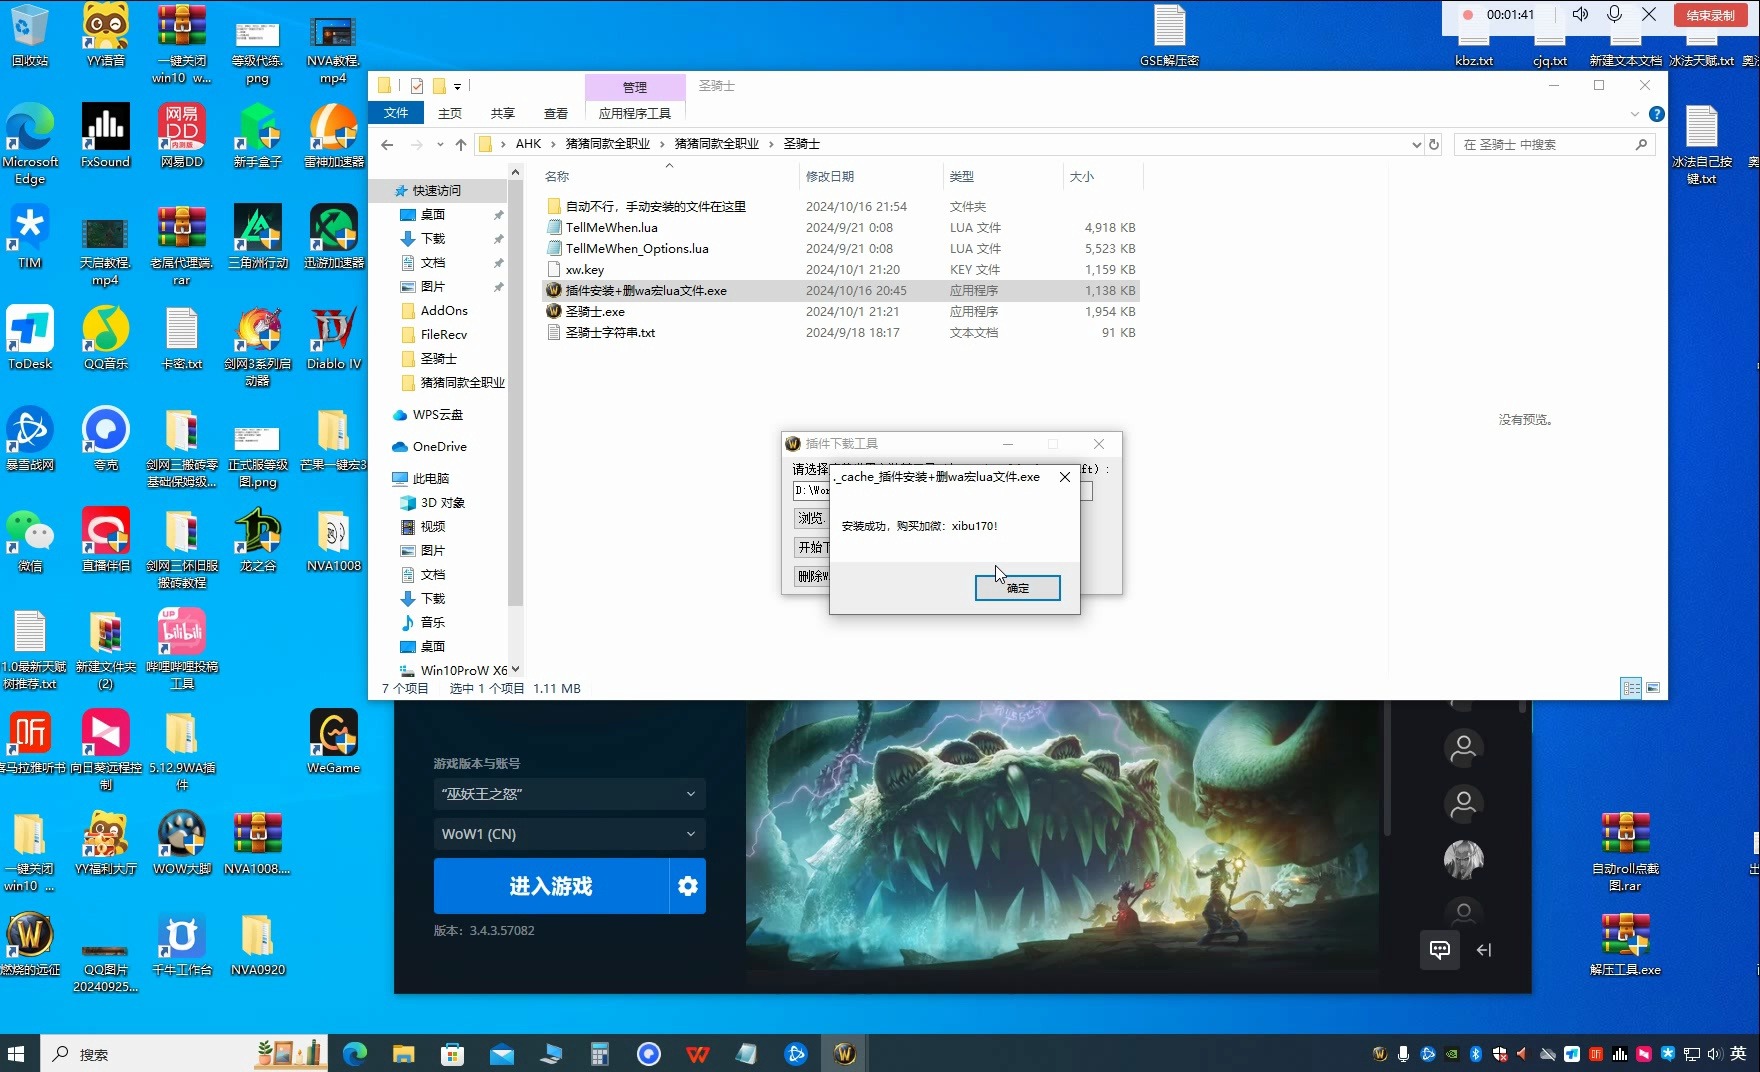Viewport: 1760px width, 1072px height.
Task: Click the 确定 button in the install dialog
Action: tap(1017, 588)
